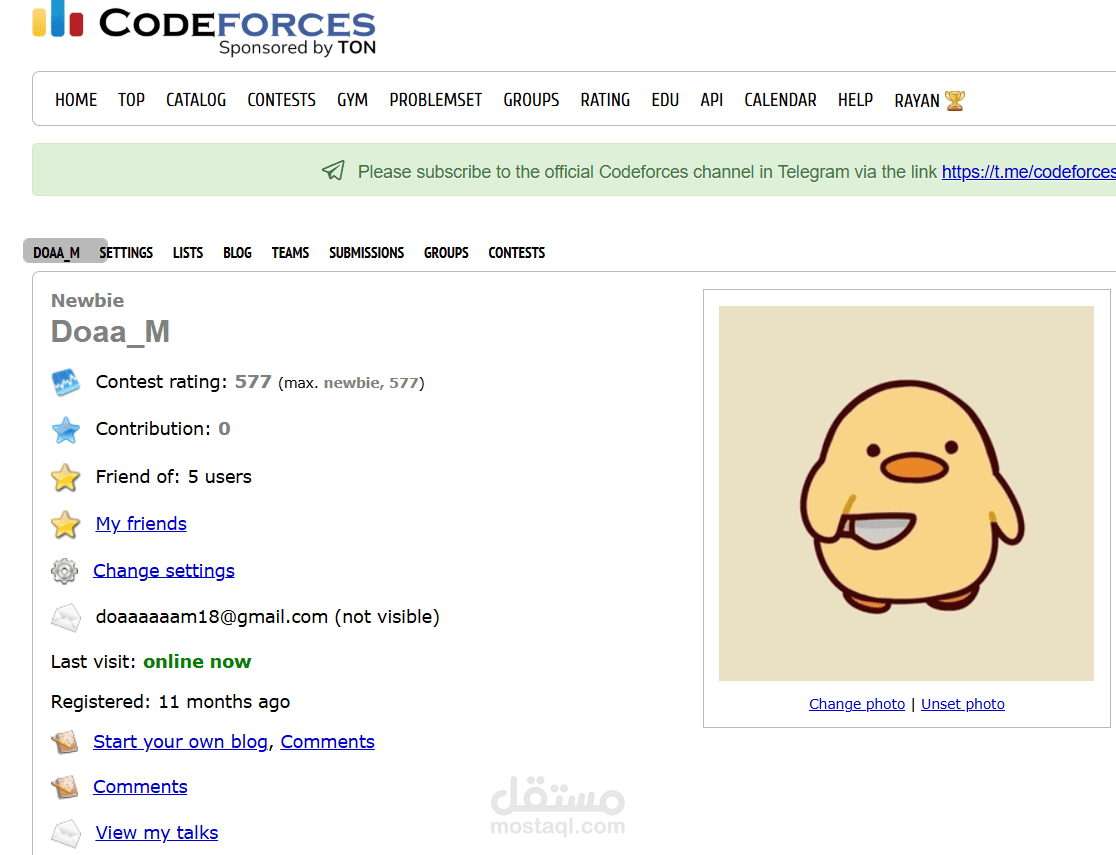
Task: Click the duck profile photo
Action: 906,493
